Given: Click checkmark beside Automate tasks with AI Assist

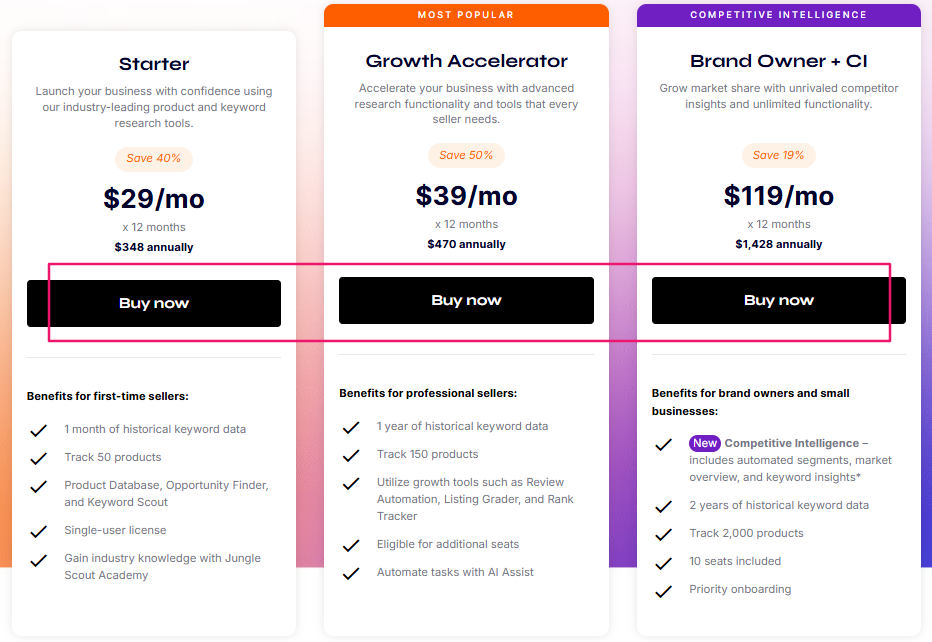Looking at the screenshot, I should [351, 573].
